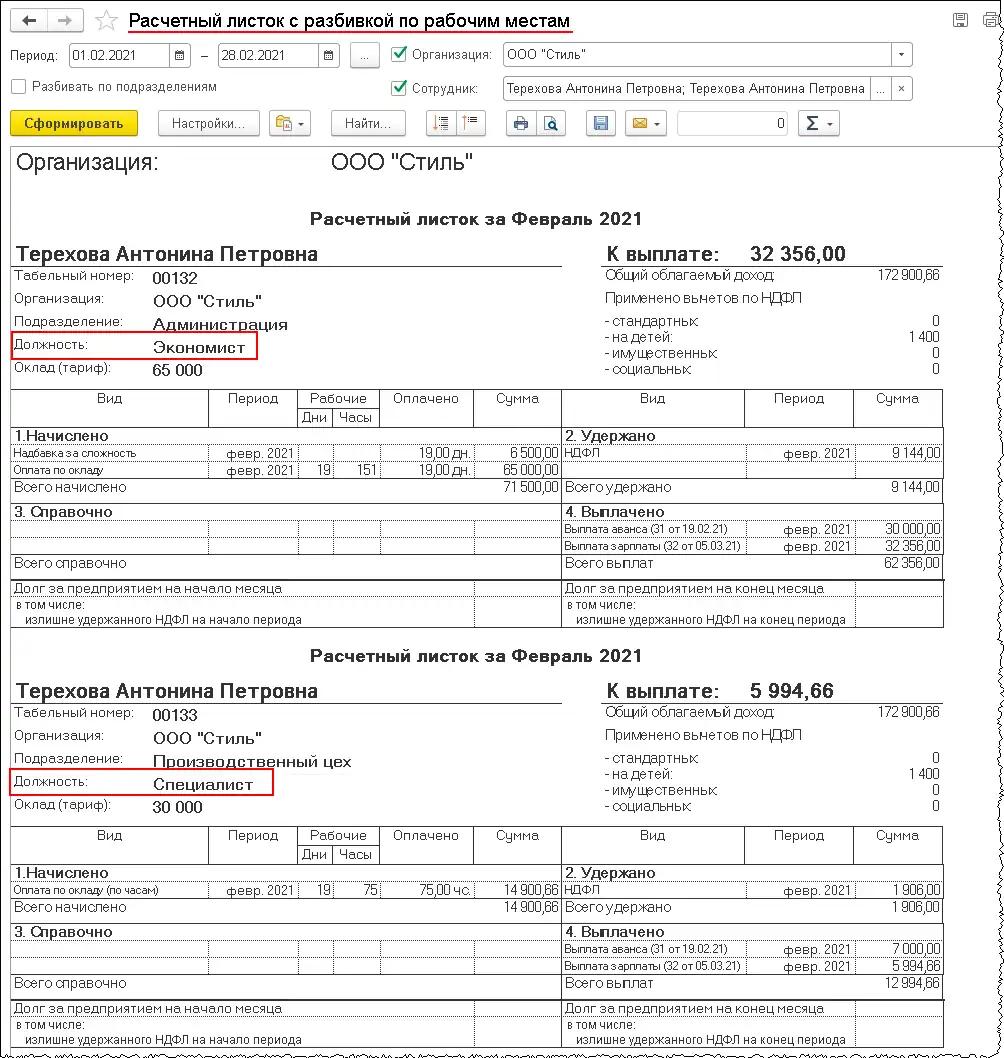Open the sum (Σ) dropdown
1004x1058 pixels.
[x=818, y=123]
